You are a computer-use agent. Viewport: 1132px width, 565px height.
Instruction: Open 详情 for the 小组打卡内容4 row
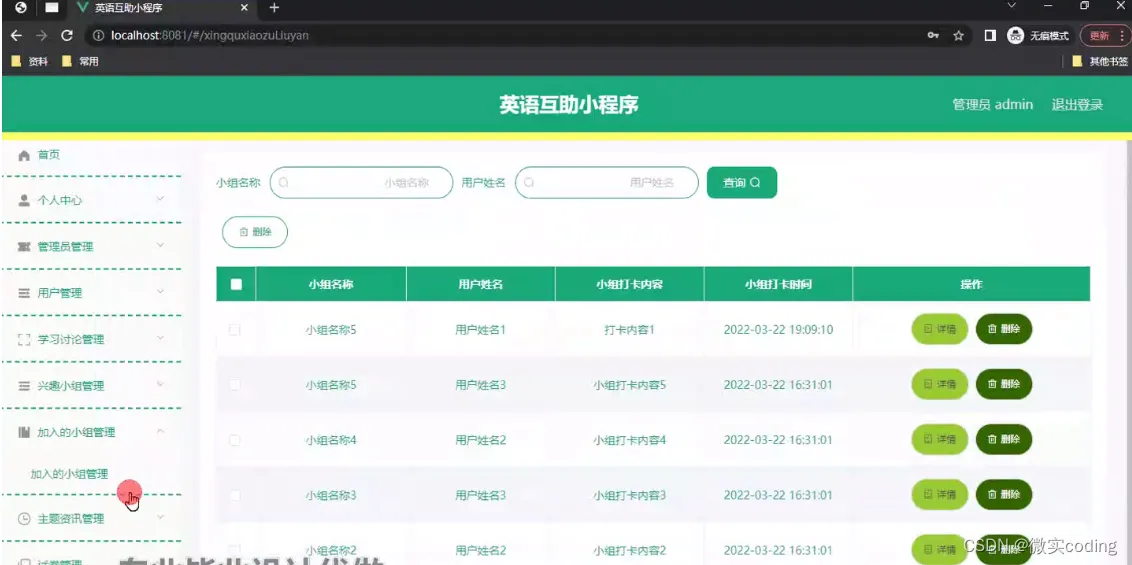pyautogui.click(x=940, y=439)
